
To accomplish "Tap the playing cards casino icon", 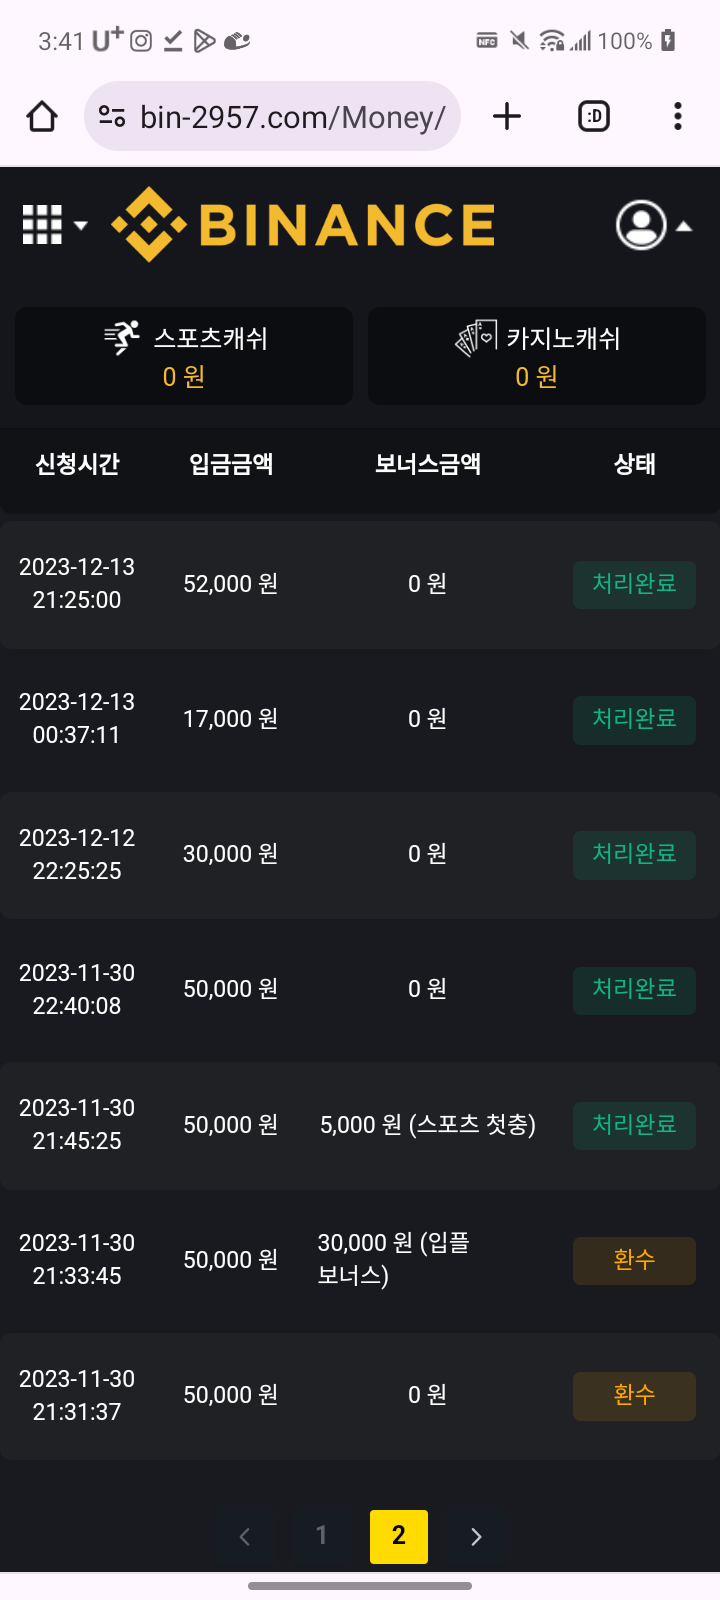I will tap(476, 338).
